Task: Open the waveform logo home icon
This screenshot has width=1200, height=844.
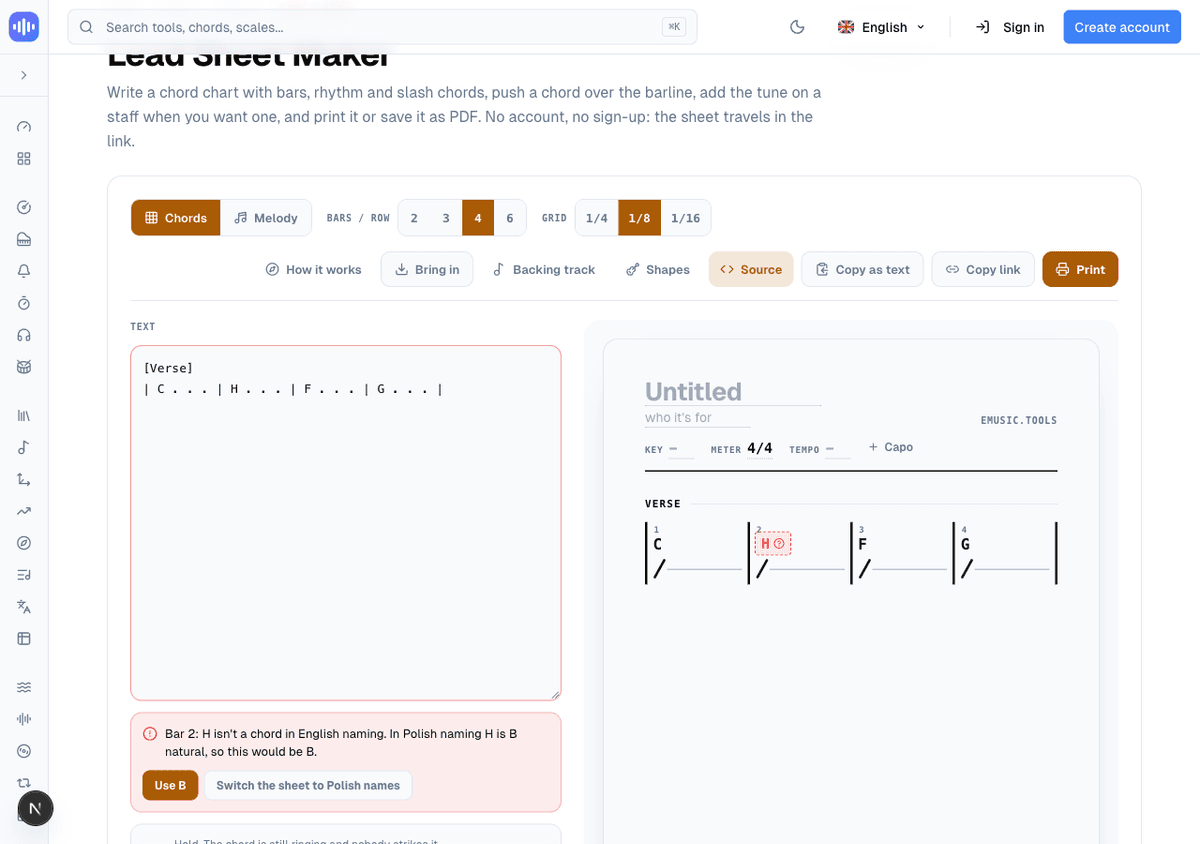Action: [x=23, y=27]
